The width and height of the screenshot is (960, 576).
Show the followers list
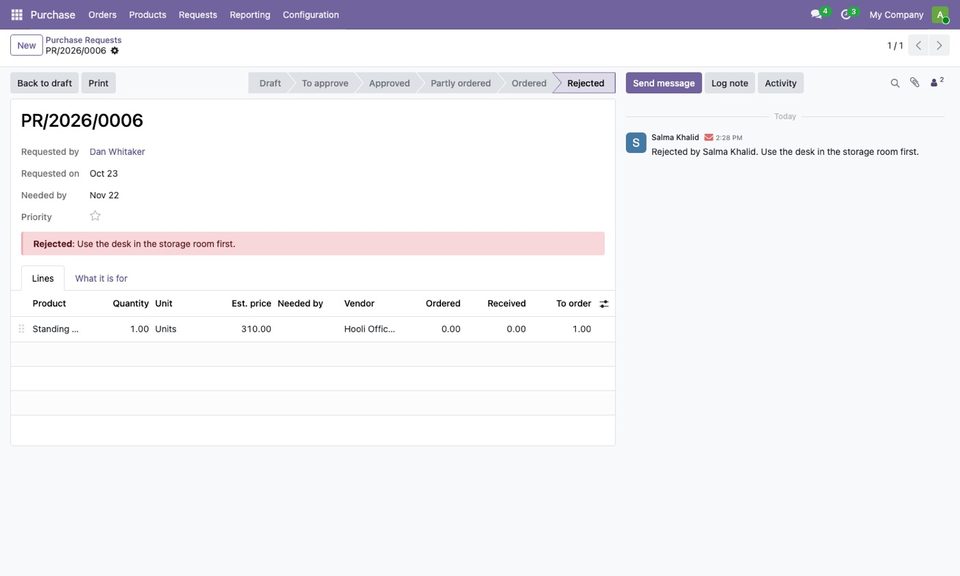tap(937, 82)
